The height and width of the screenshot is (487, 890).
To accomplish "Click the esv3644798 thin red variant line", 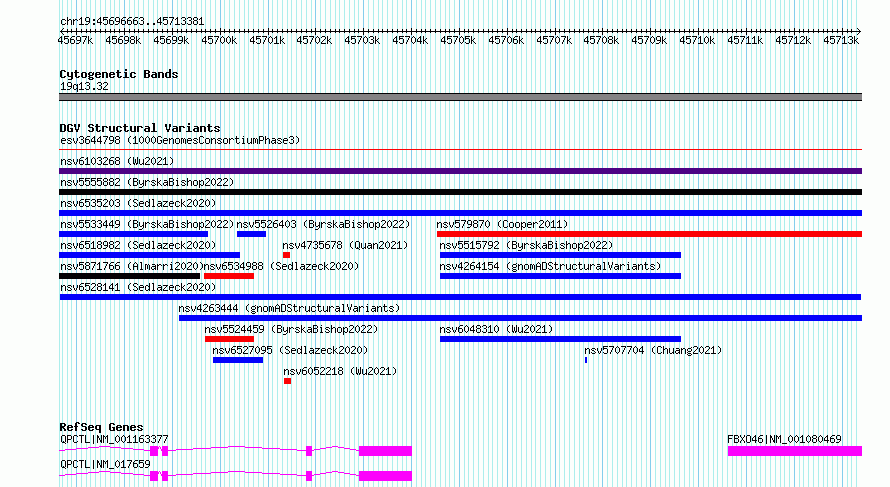I will click(460, 150).
